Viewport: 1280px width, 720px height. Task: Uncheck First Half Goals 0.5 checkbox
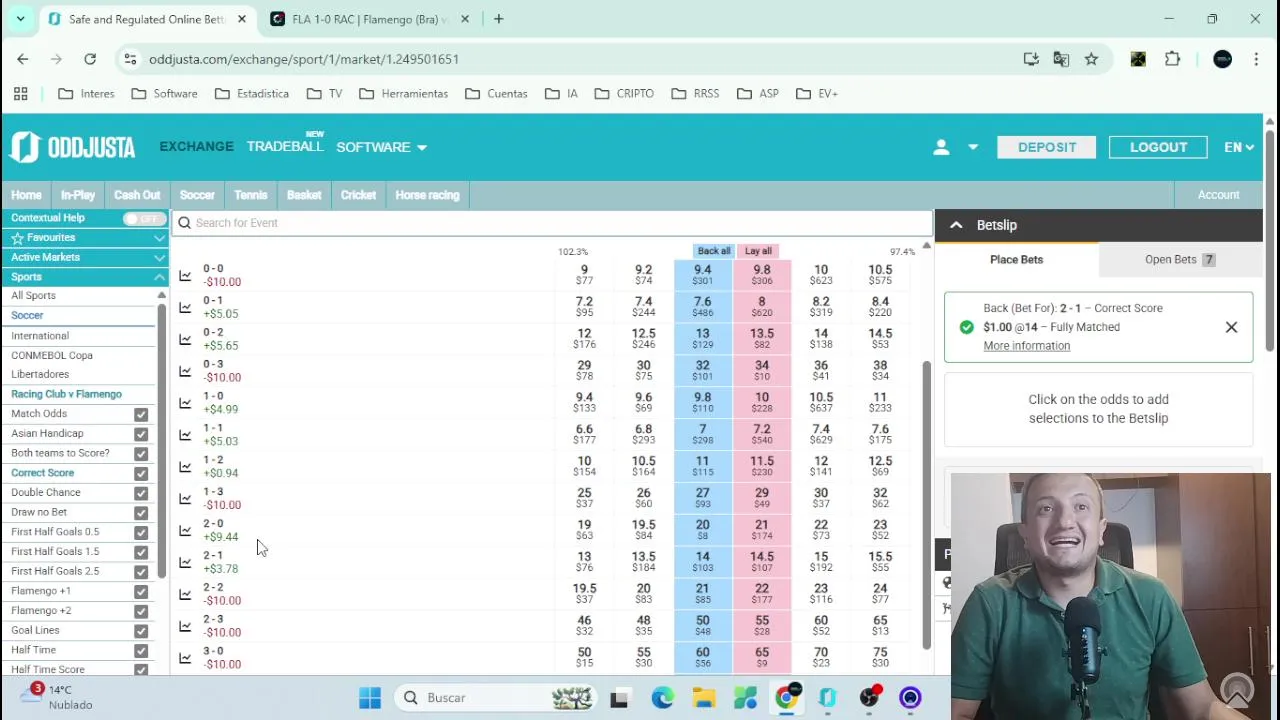(141, 532)
